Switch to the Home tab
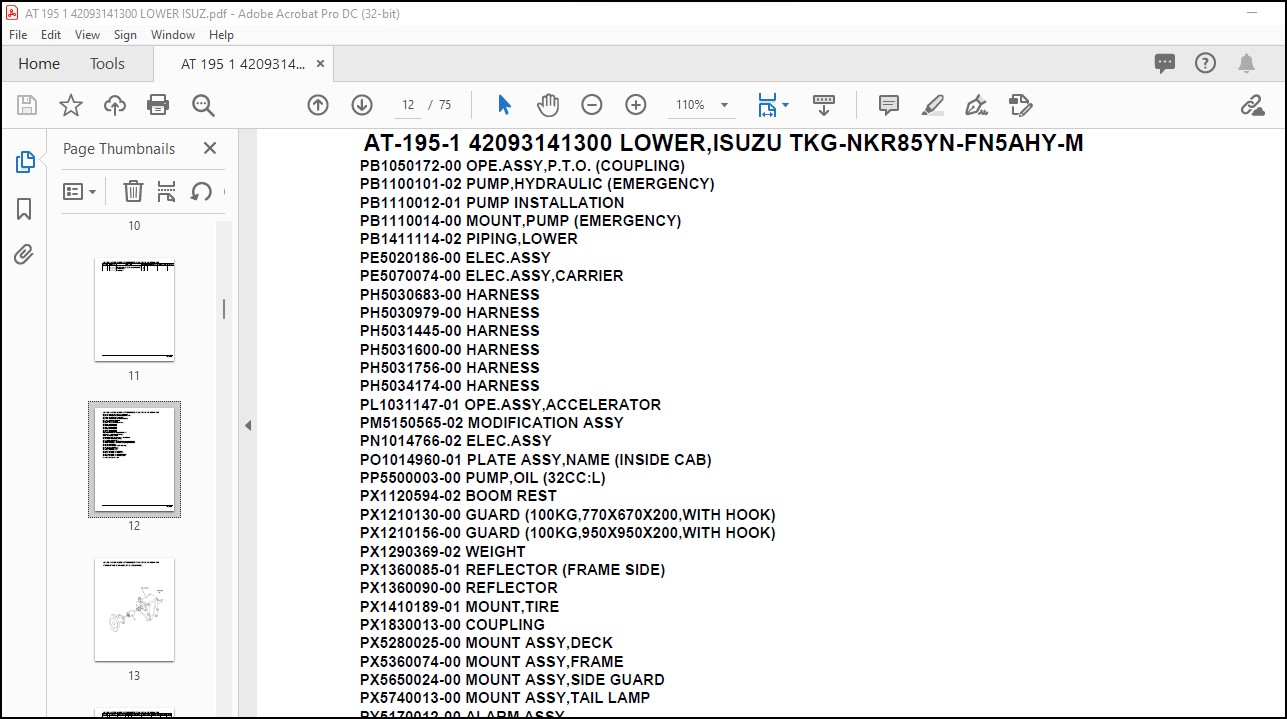This screenshot has width=1287, height=719. [x=39, y=63]
